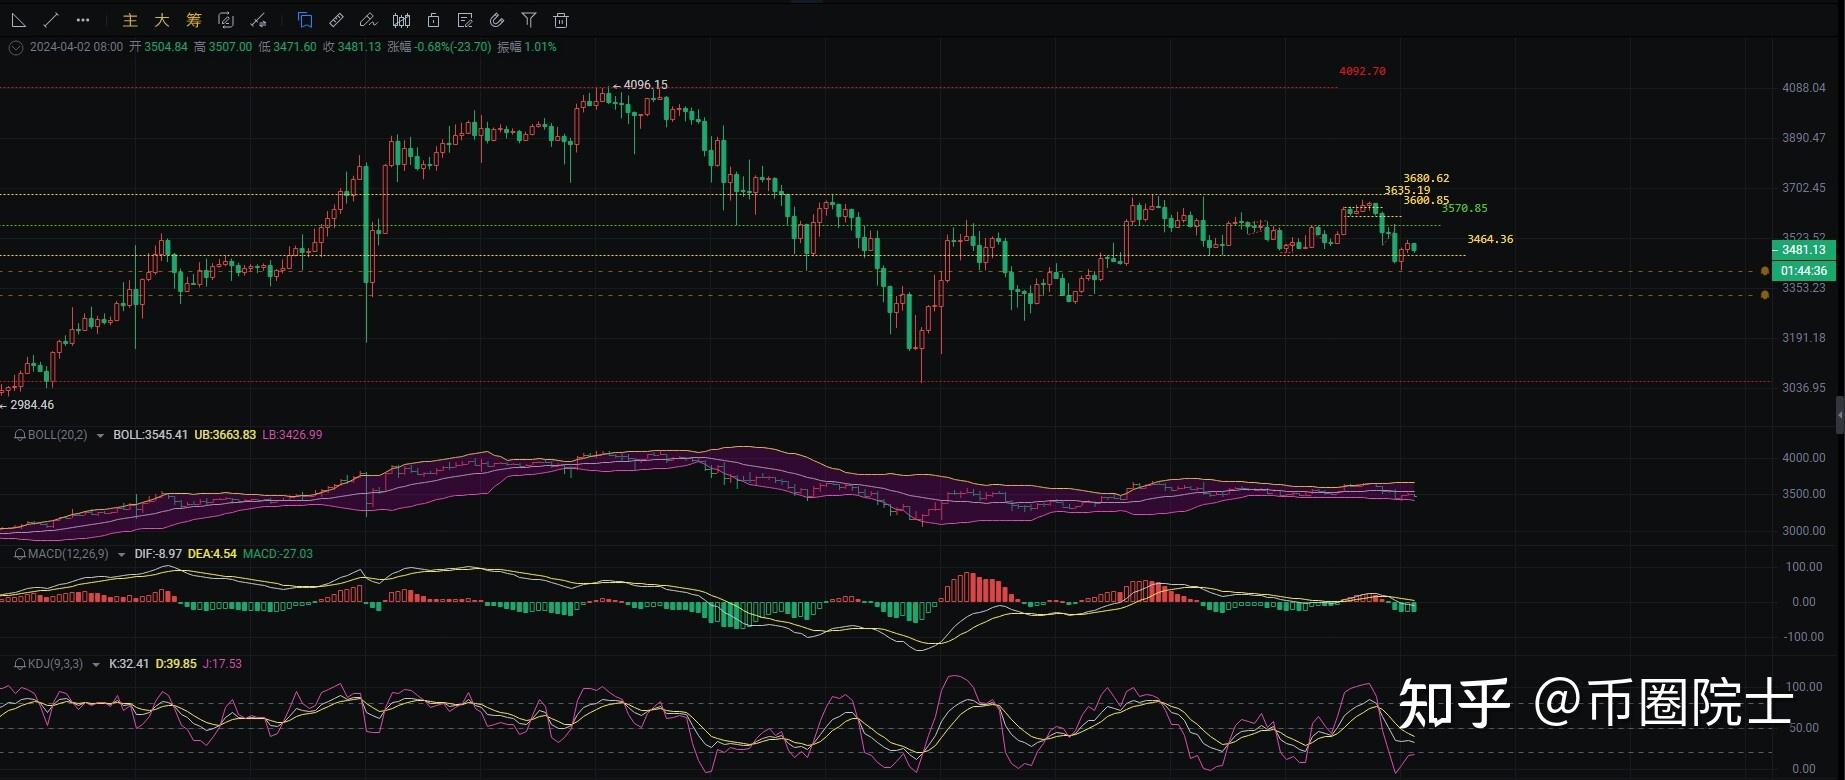Image resolution: width=1845 pixels, height=780 pixels.
Task: Click the 3464.36 level label
Action: point(1490,239)
